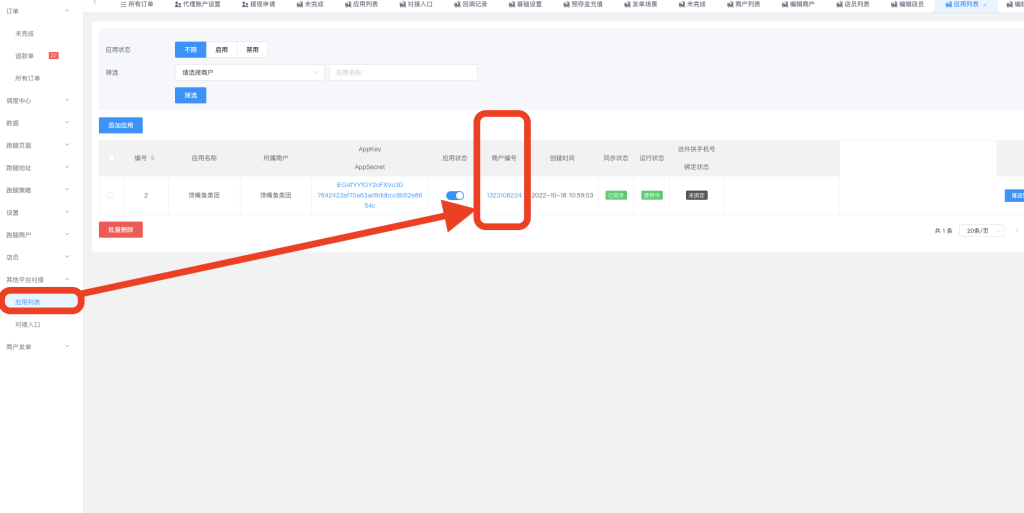Click the red 批量删除 button
This screenshot has height=513, width=1024.
coord(121,229)
